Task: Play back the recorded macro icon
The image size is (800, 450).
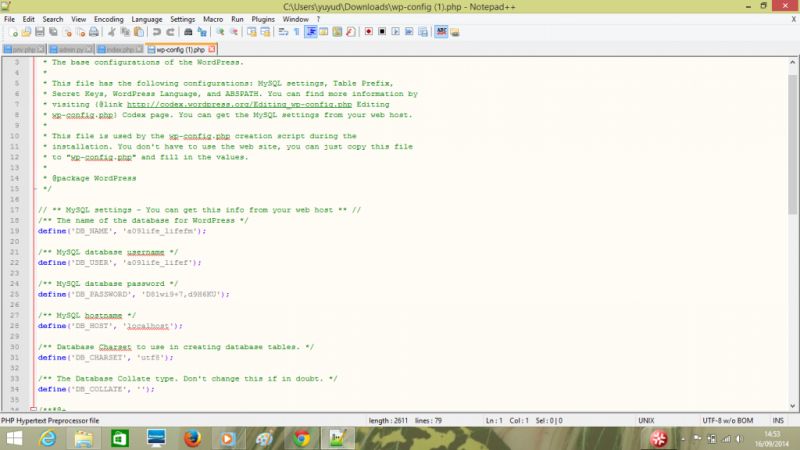Action: [x=395, y=32]
